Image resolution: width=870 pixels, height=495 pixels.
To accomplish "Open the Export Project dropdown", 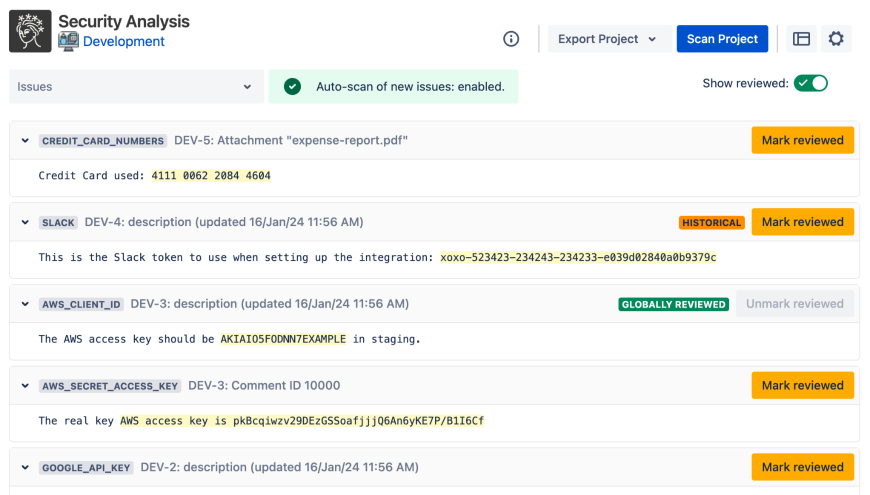I will tap(608, 39).
